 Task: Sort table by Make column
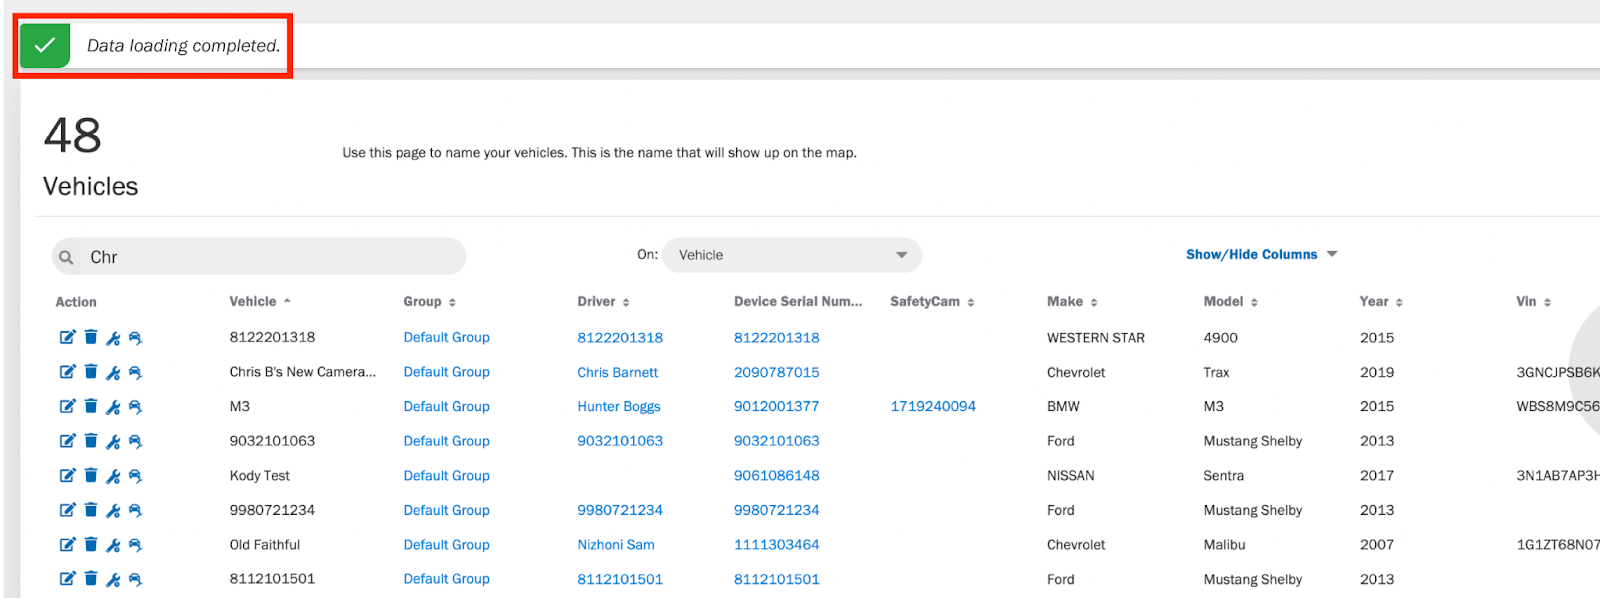click(x=1072, y=301)
